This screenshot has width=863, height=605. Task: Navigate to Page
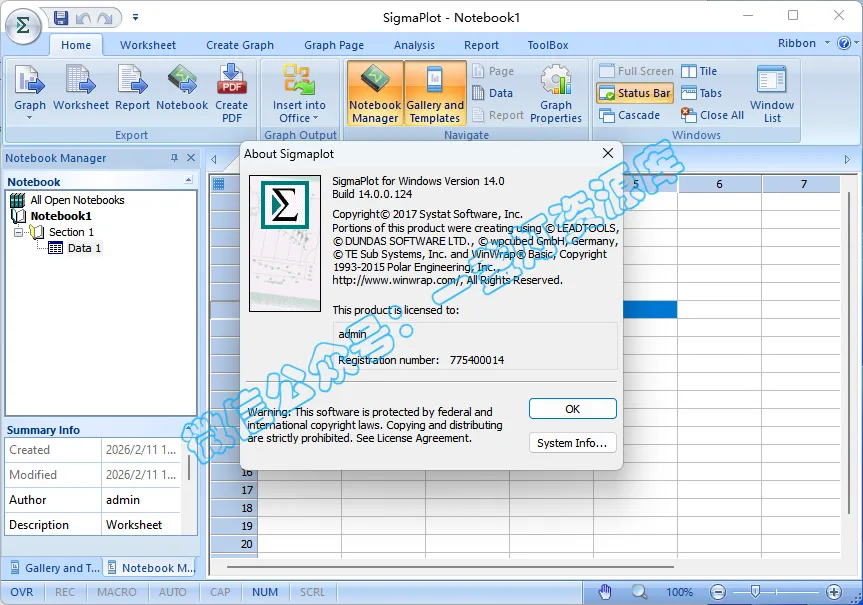(x=493, y=71)
